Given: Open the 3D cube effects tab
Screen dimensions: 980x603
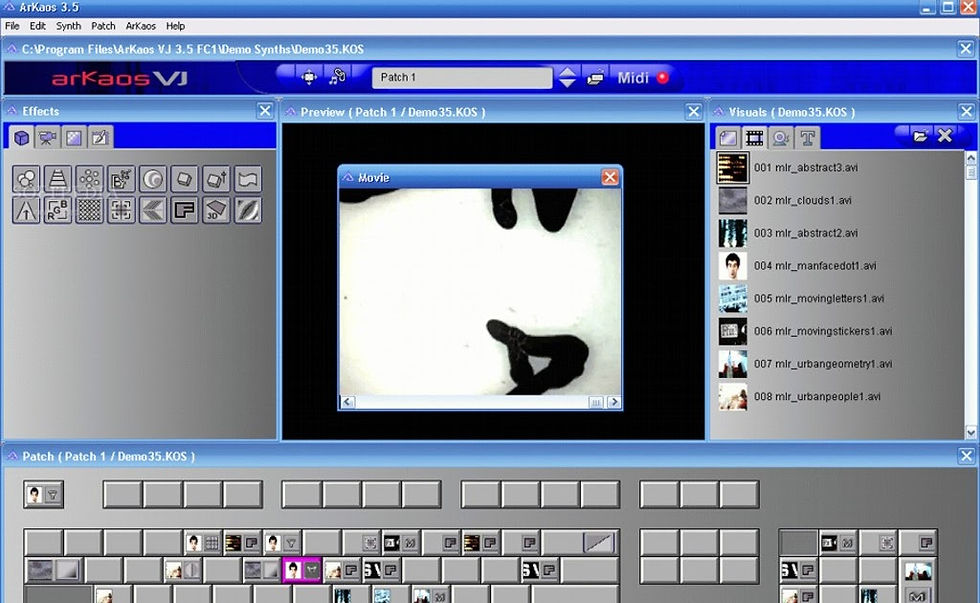Looking at the screenshot, I should tap(21, 137).
